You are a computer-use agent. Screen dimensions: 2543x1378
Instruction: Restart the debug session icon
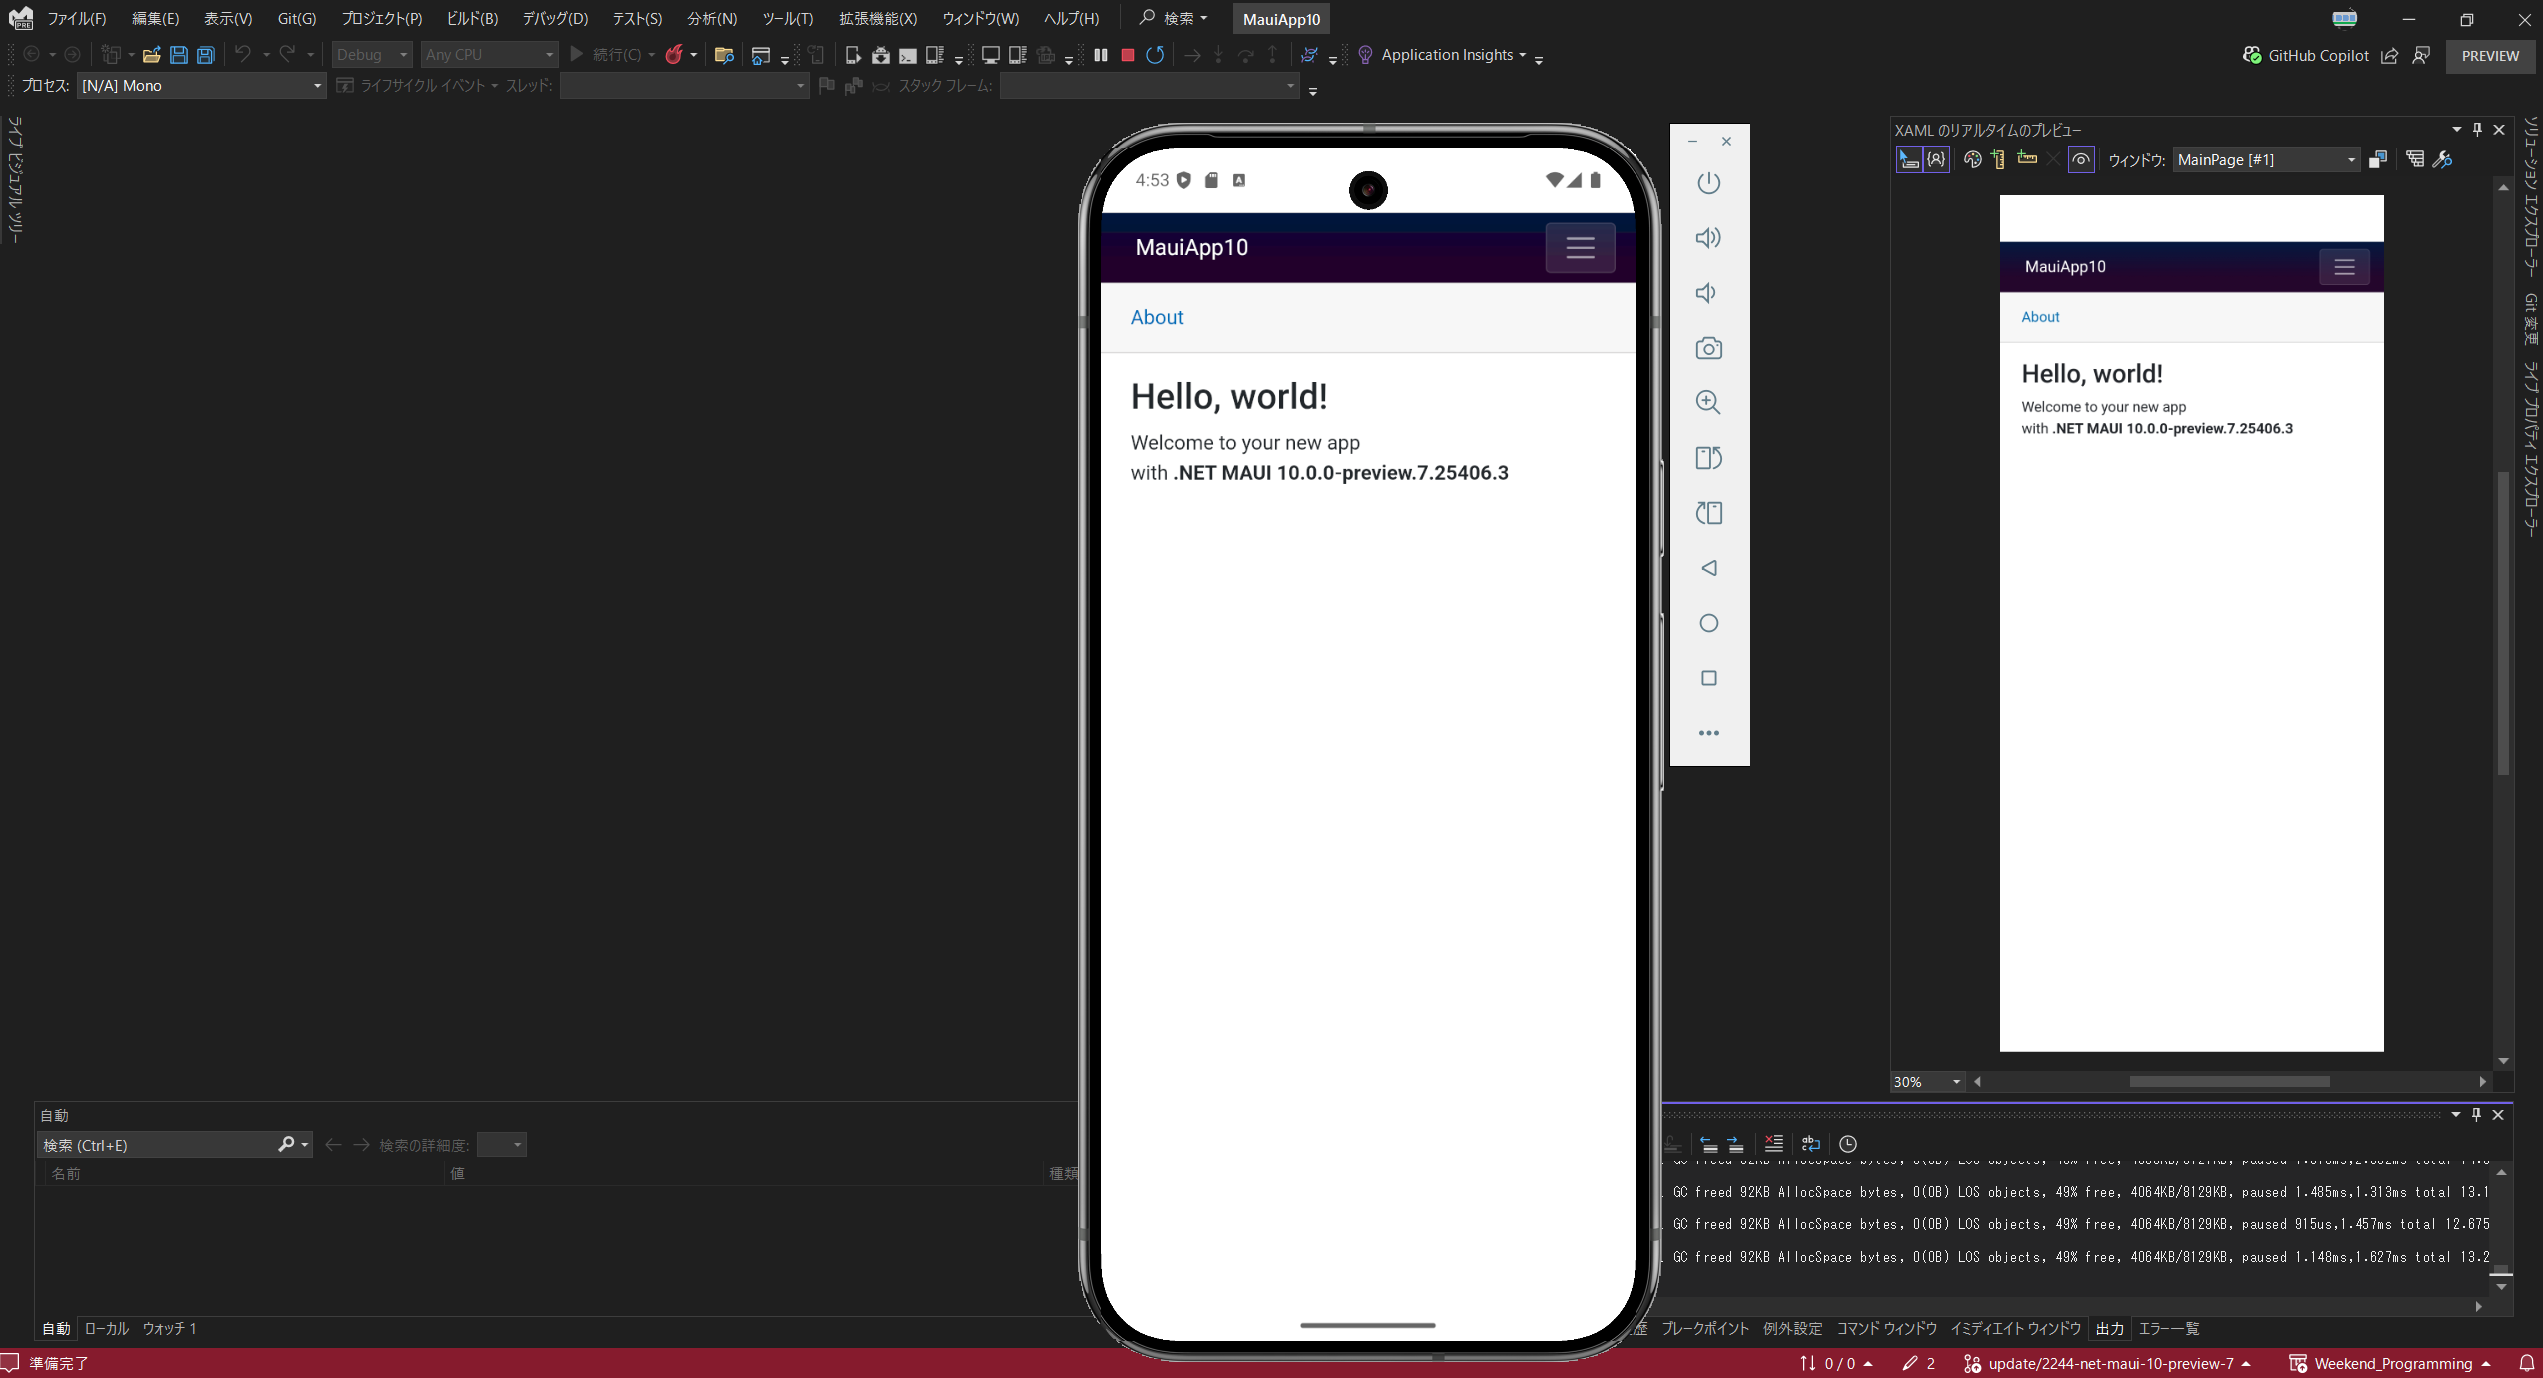coord(1155,55)
